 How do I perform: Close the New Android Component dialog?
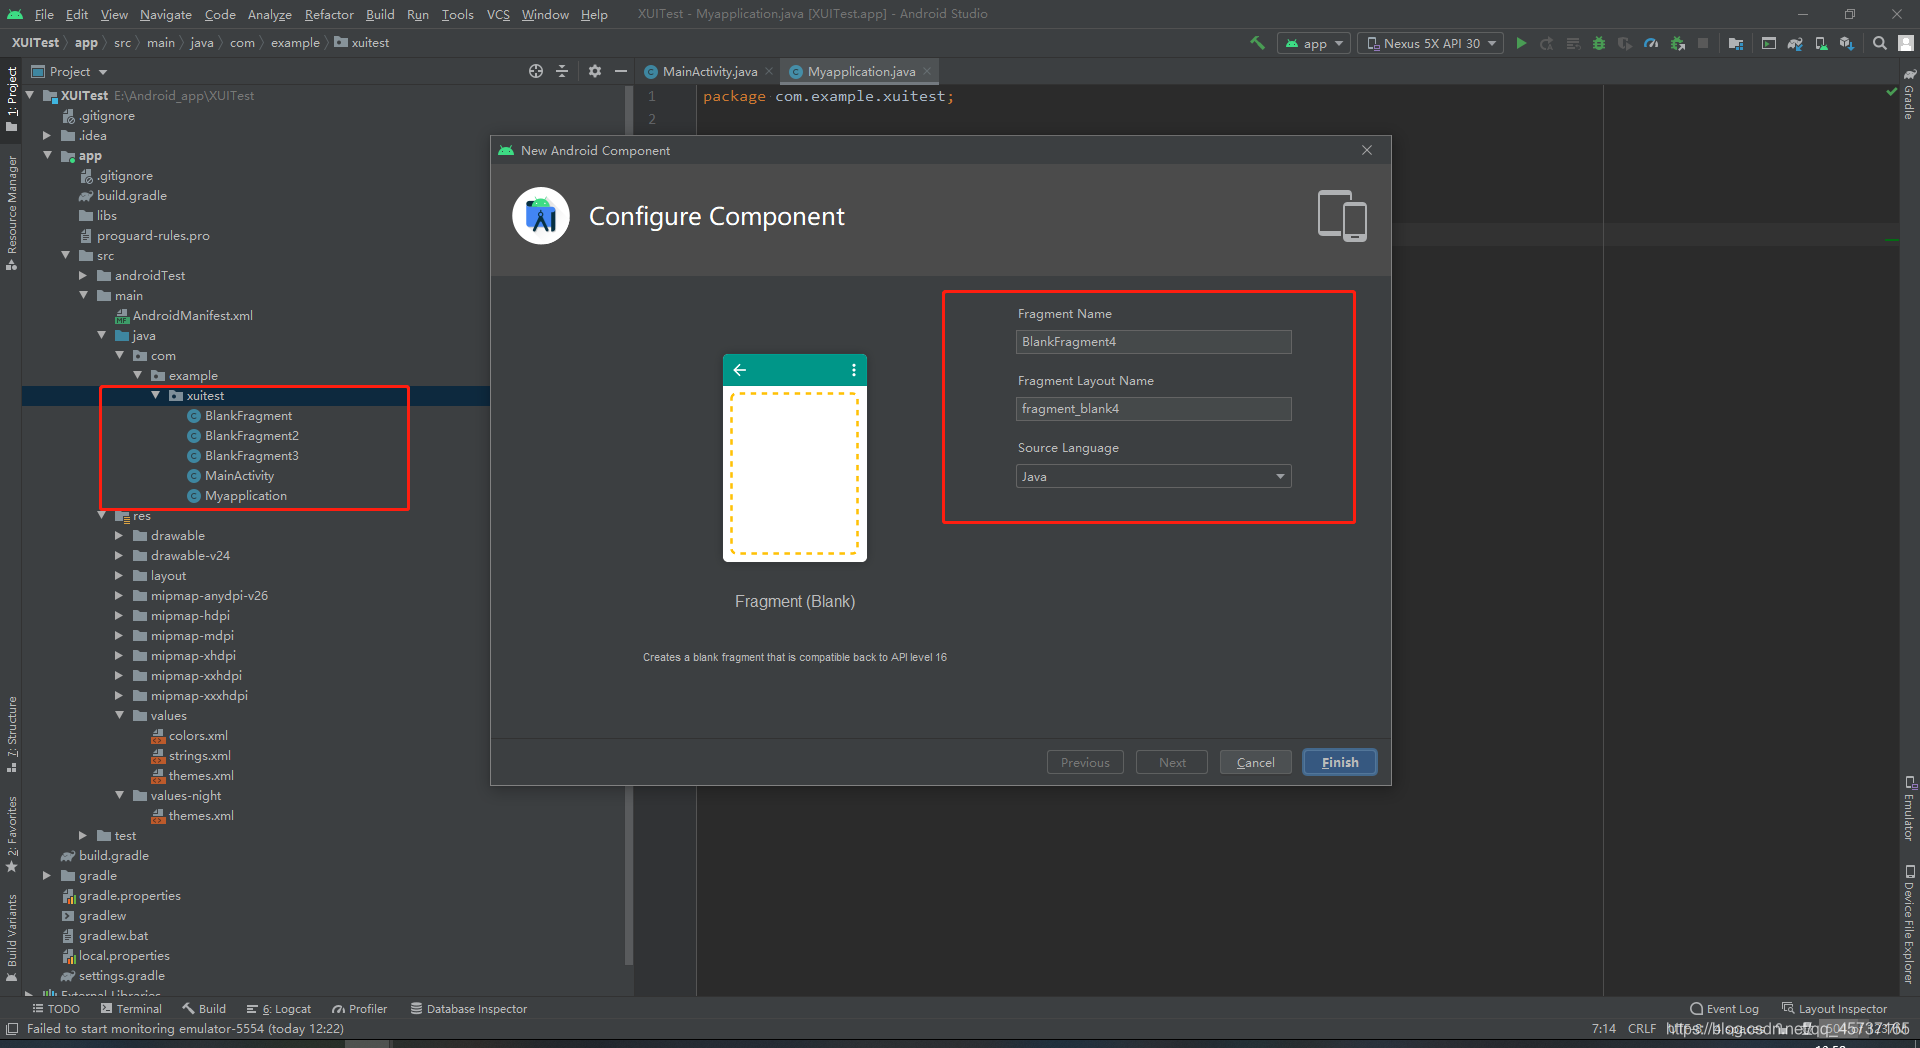pos(1367,150)
